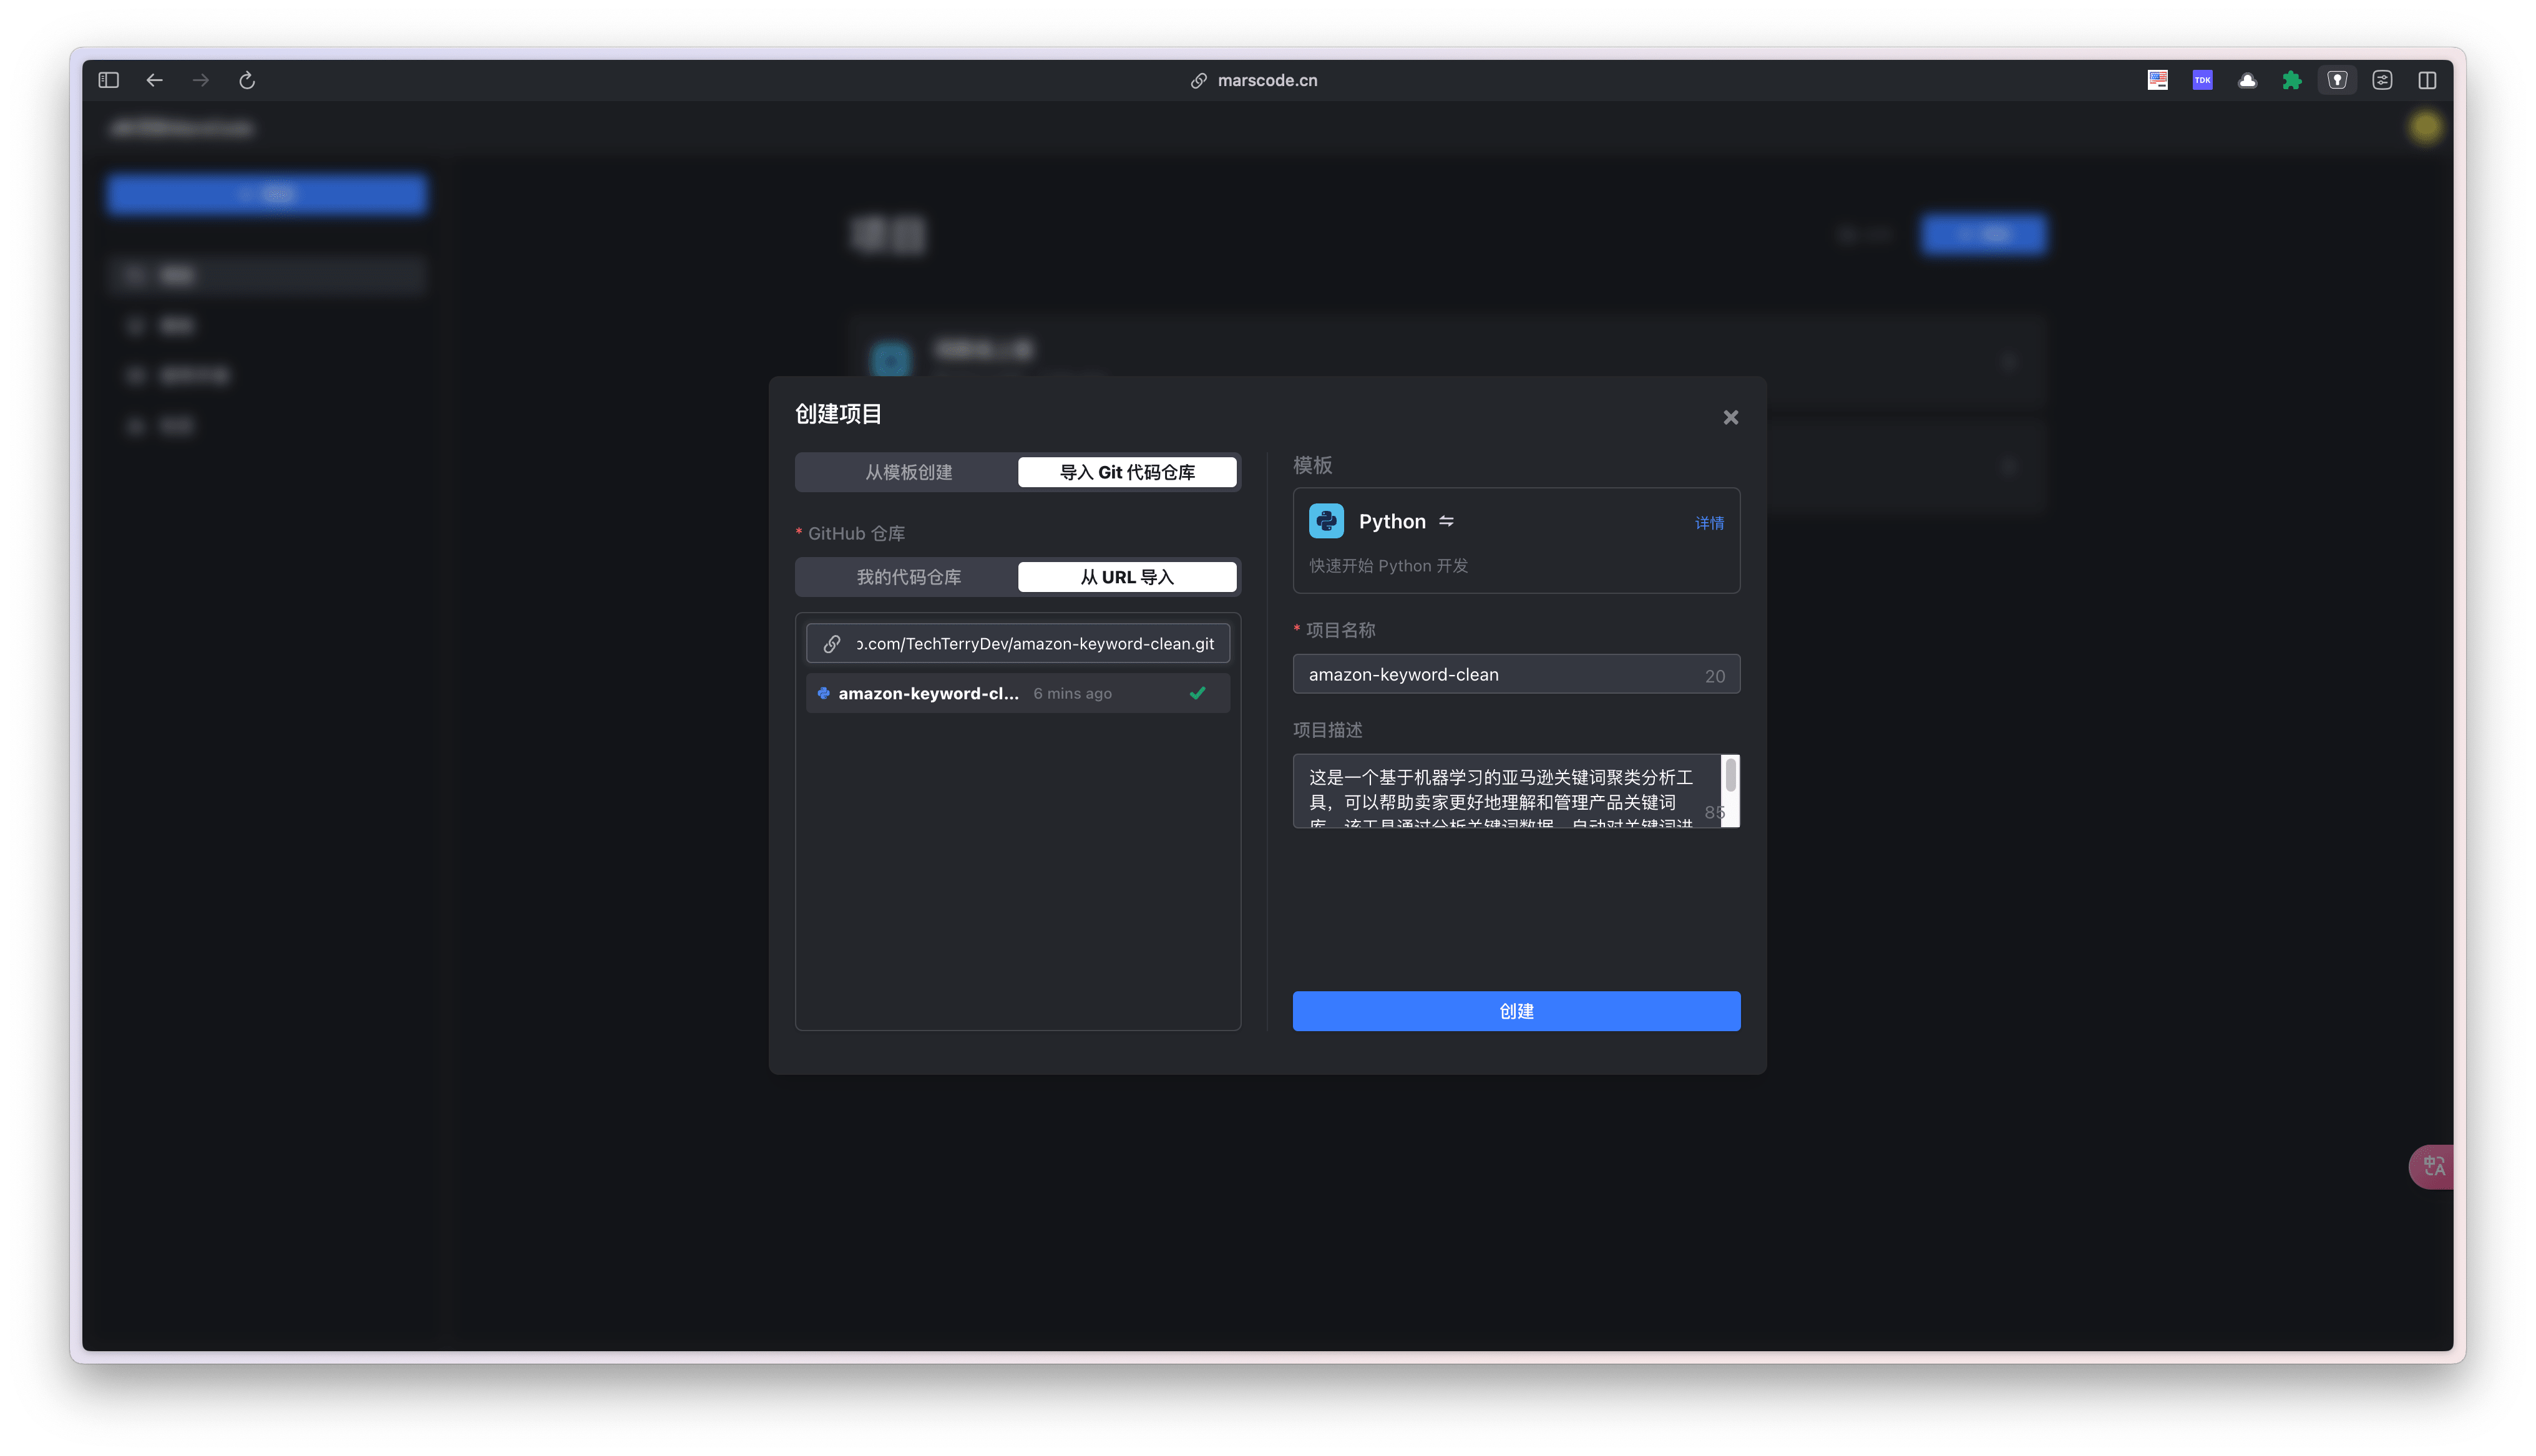2536x1456 pixels.
Task: Open the password manager shield icon
Action: pyautogui.click(x=2337, y=80)
